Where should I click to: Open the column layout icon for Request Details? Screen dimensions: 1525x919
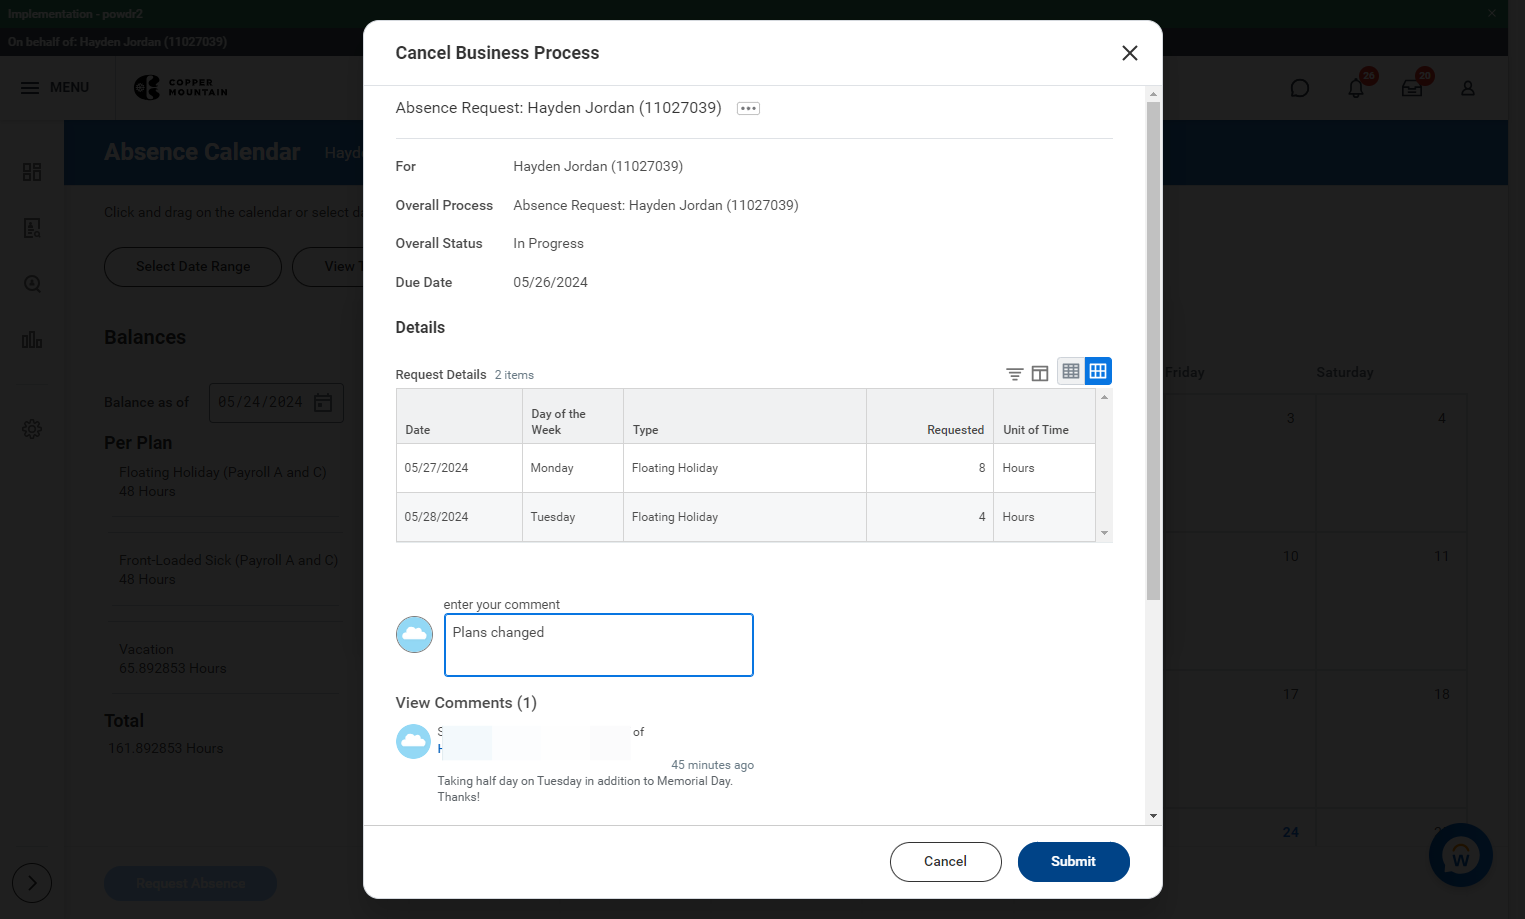click(x=1040, y=373)
